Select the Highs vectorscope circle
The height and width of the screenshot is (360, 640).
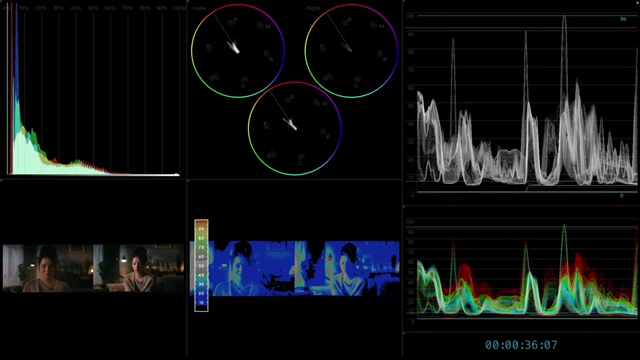tap(351, 51)
